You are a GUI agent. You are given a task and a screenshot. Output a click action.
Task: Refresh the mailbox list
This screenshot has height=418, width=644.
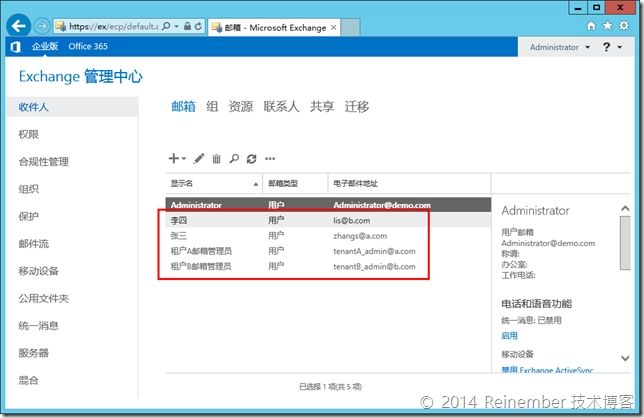pos(251,158)
